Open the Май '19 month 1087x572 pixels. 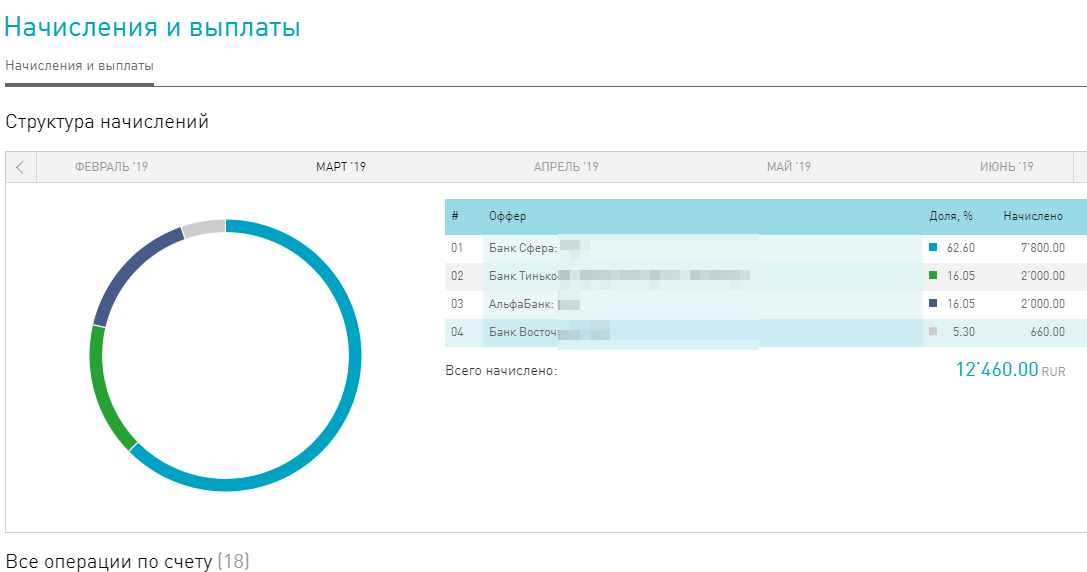[789, 167]
